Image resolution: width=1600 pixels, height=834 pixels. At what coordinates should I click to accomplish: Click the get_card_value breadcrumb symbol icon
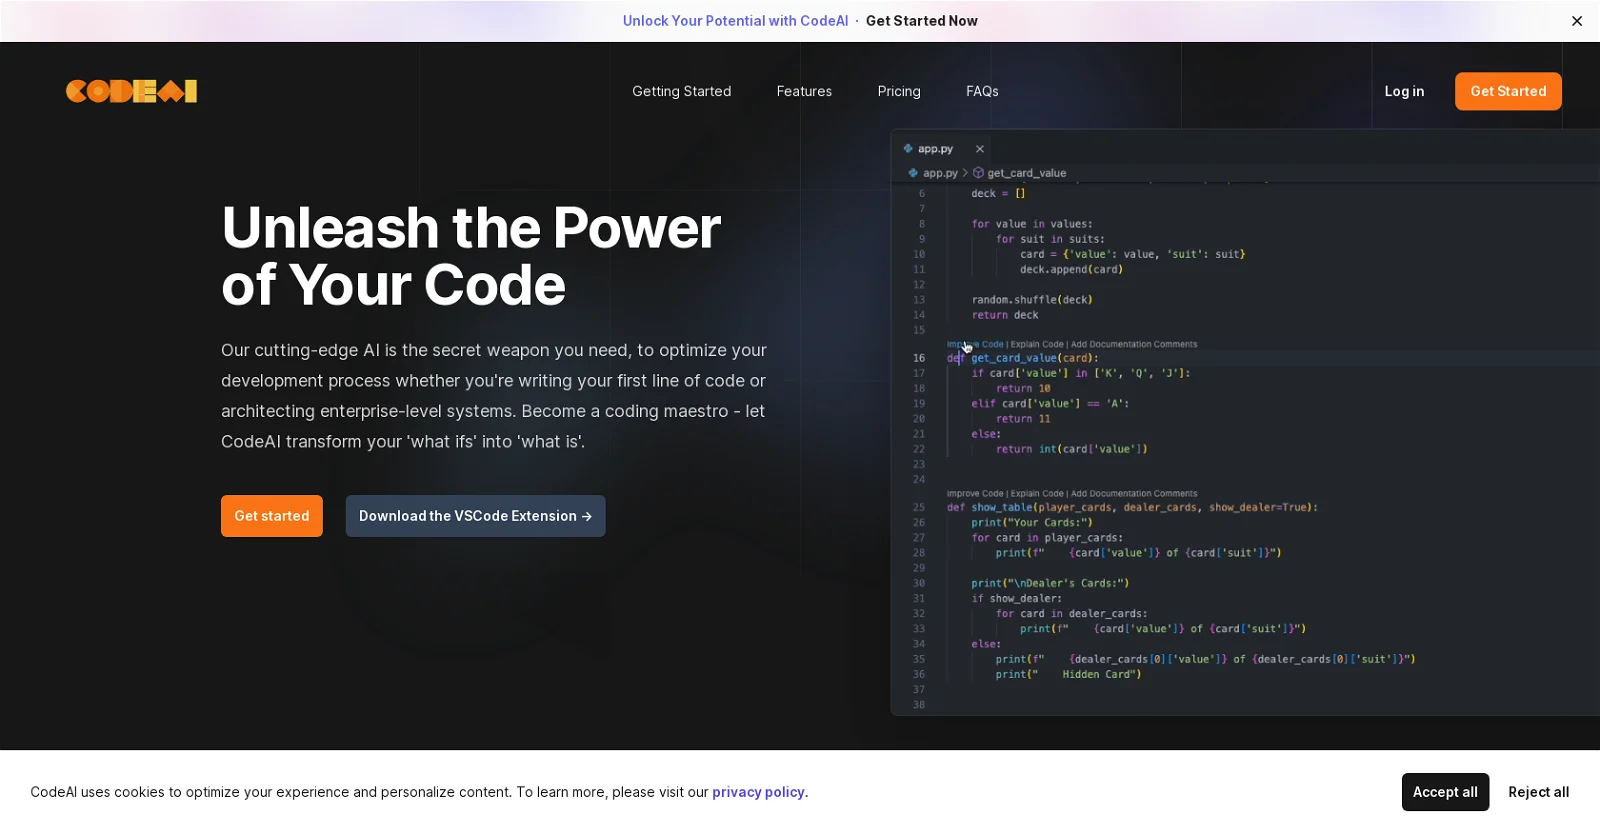tap(978, 173)
